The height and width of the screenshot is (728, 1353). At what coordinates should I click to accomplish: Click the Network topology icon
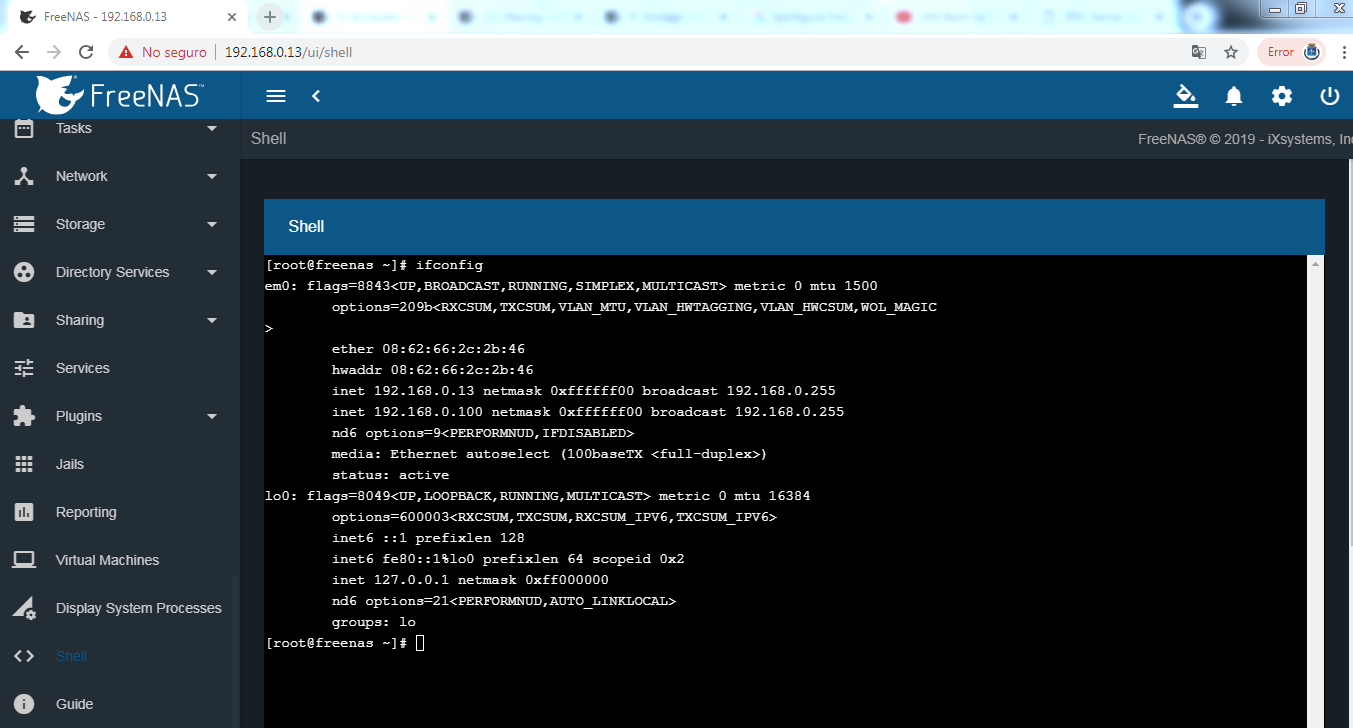coord(24,176)
